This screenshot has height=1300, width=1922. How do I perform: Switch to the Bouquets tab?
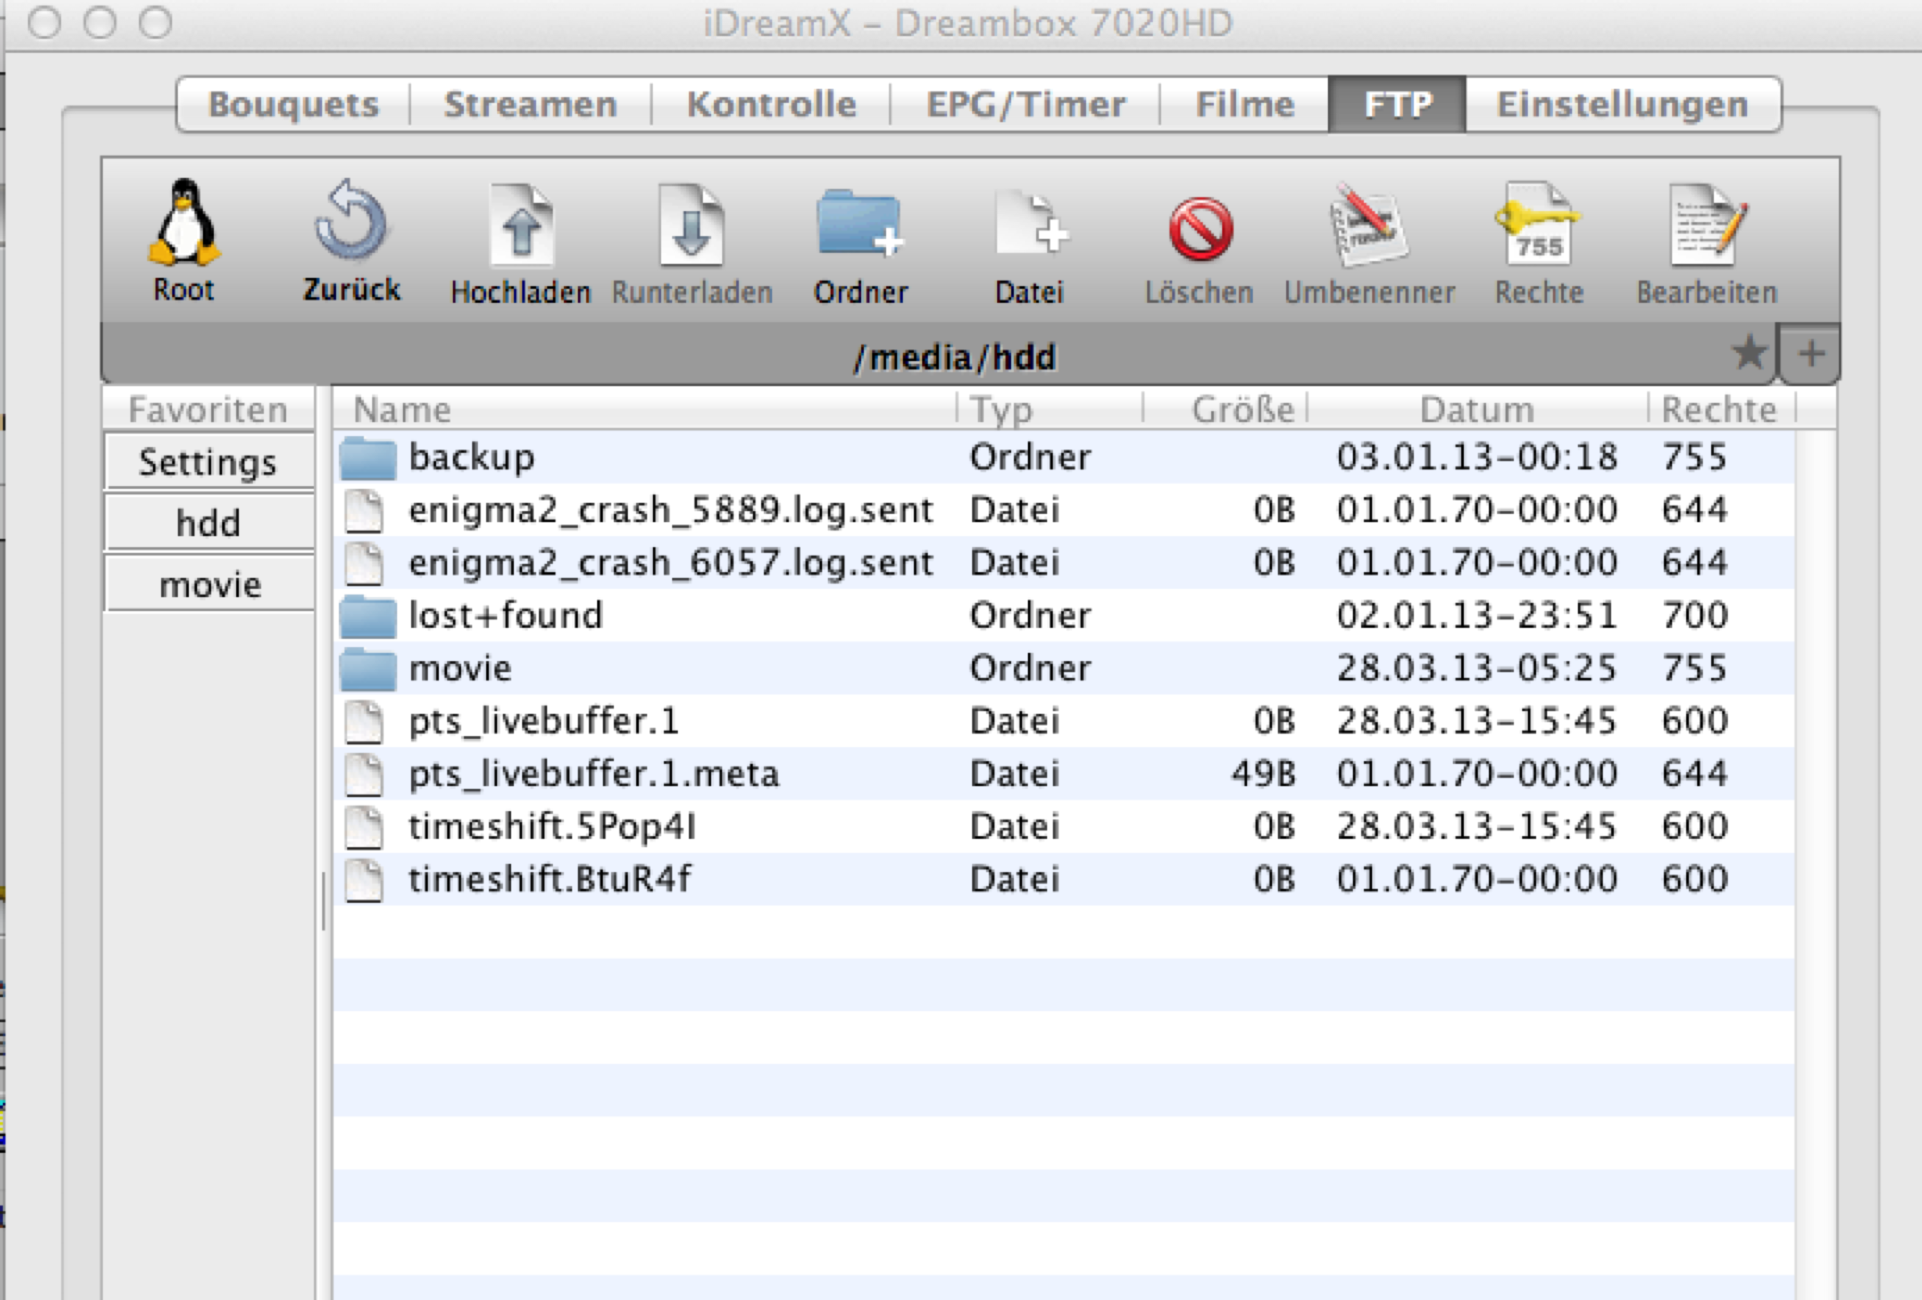point(293,104)
